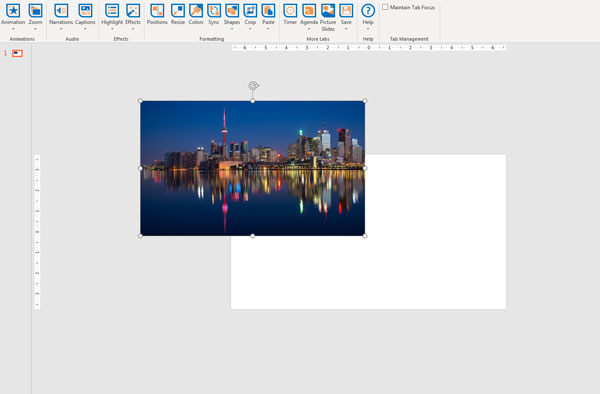Click the top middle handle of picture
This screenshot has width=600, height=394.
tap(253, 101)
